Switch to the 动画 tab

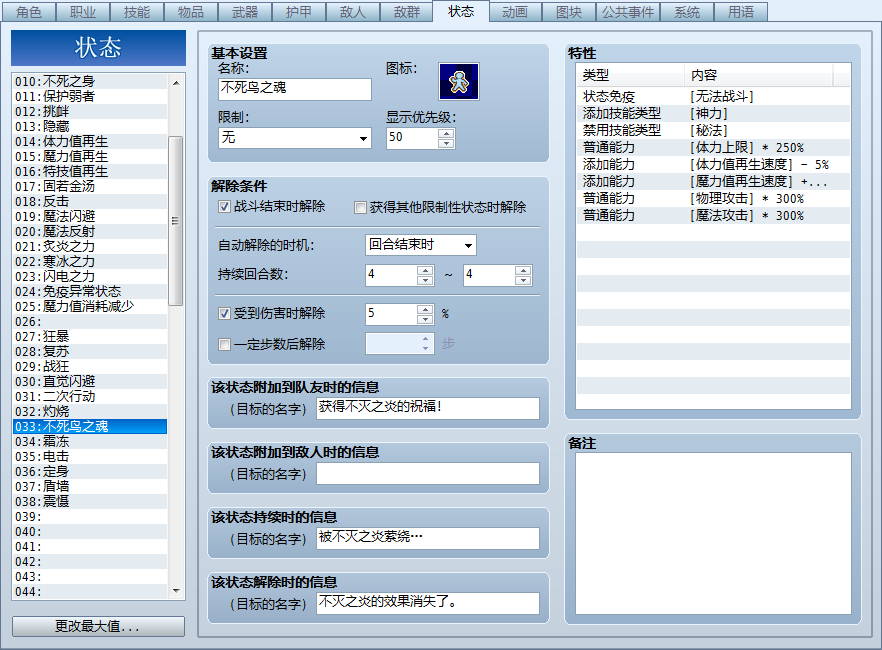click(515, 12)
